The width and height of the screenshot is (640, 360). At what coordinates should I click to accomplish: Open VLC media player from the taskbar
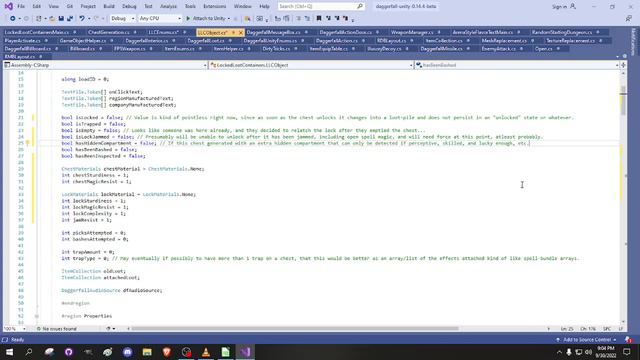tap(206, 352)
